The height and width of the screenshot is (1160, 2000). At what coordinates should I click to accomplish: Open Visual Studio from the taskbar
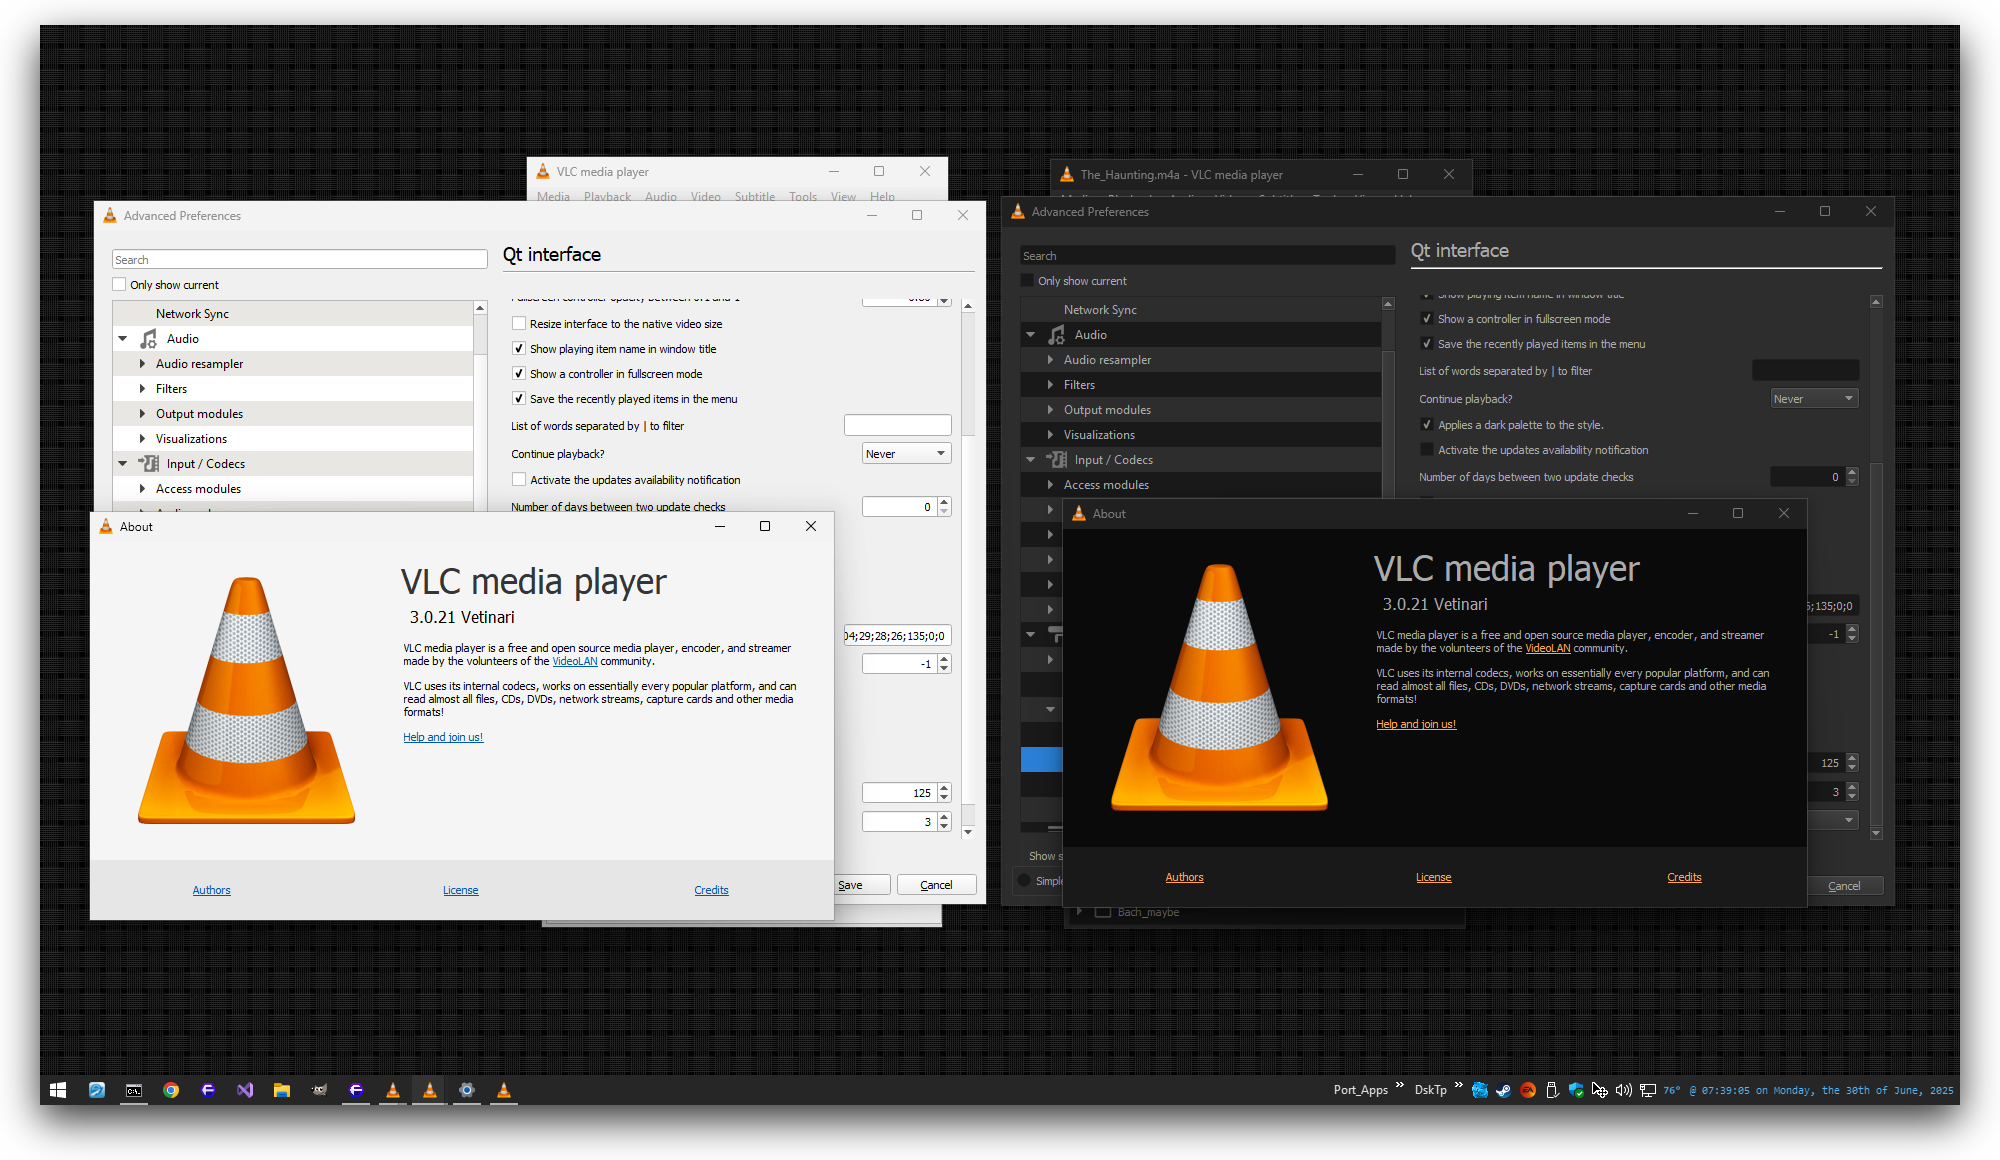[x=245, y=1090]
